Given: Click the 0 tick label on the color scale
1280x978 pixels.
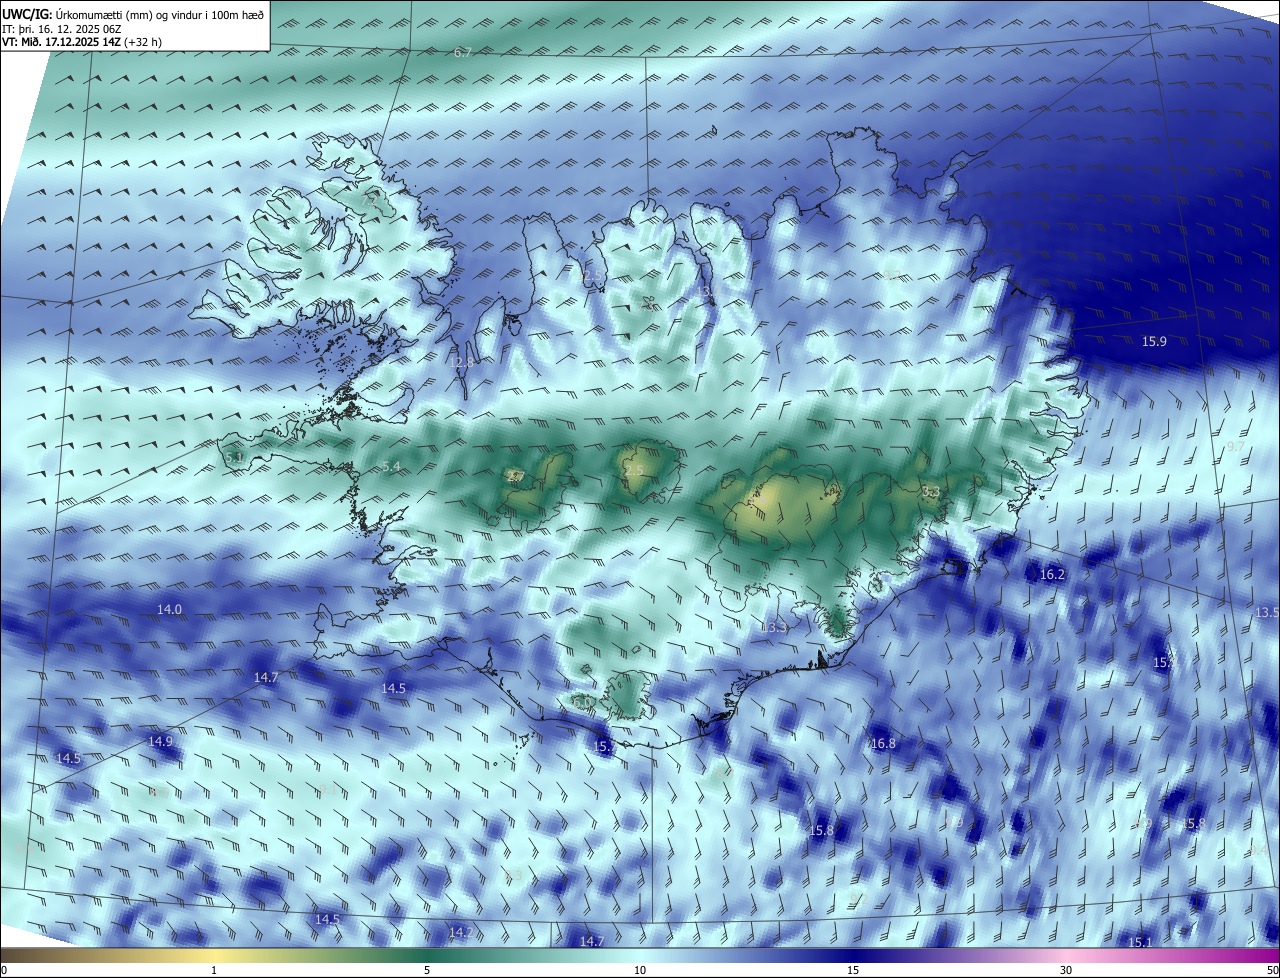Looking at the screenshot, I should [3, 971].
